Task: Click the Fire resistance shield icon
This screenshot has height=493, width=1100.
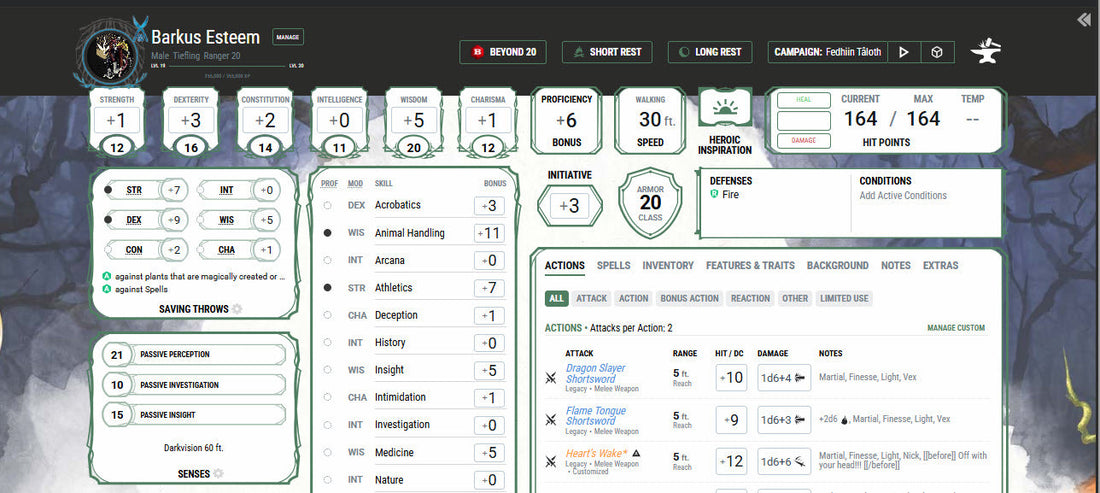Action: point(714,195)
